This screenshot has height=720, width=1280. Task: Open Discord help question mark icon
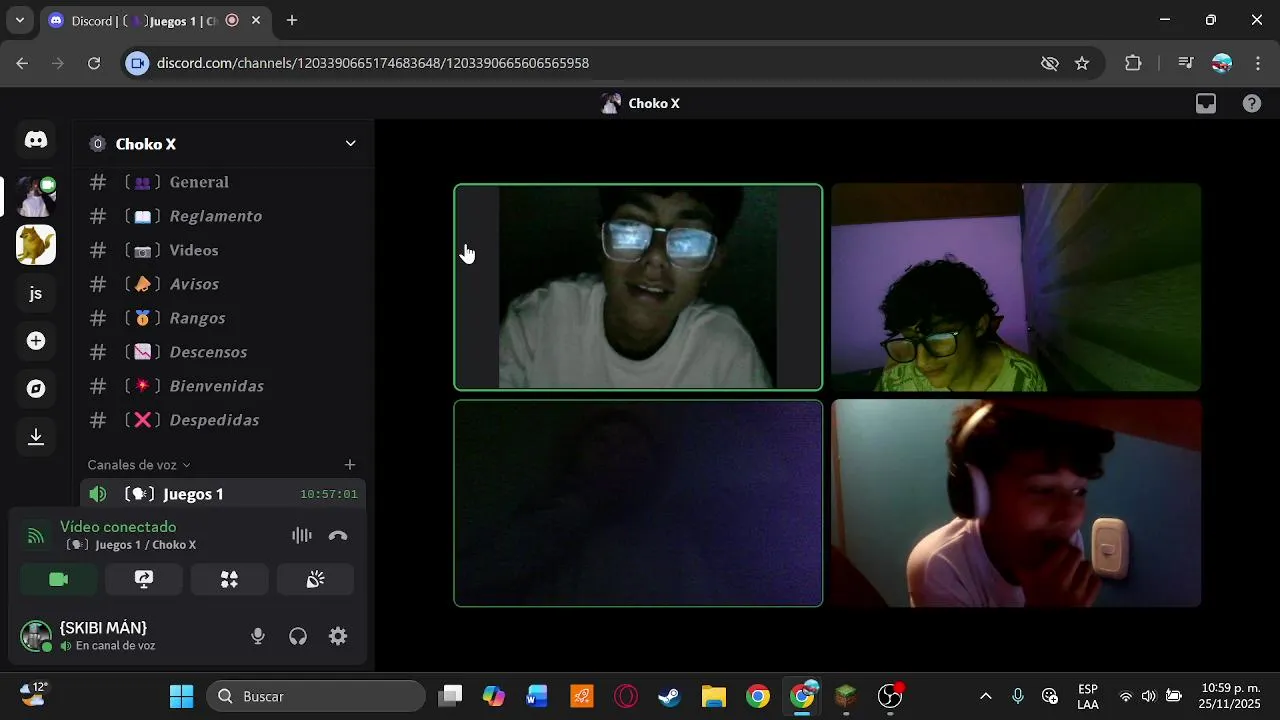click(x=1252, y=103)
